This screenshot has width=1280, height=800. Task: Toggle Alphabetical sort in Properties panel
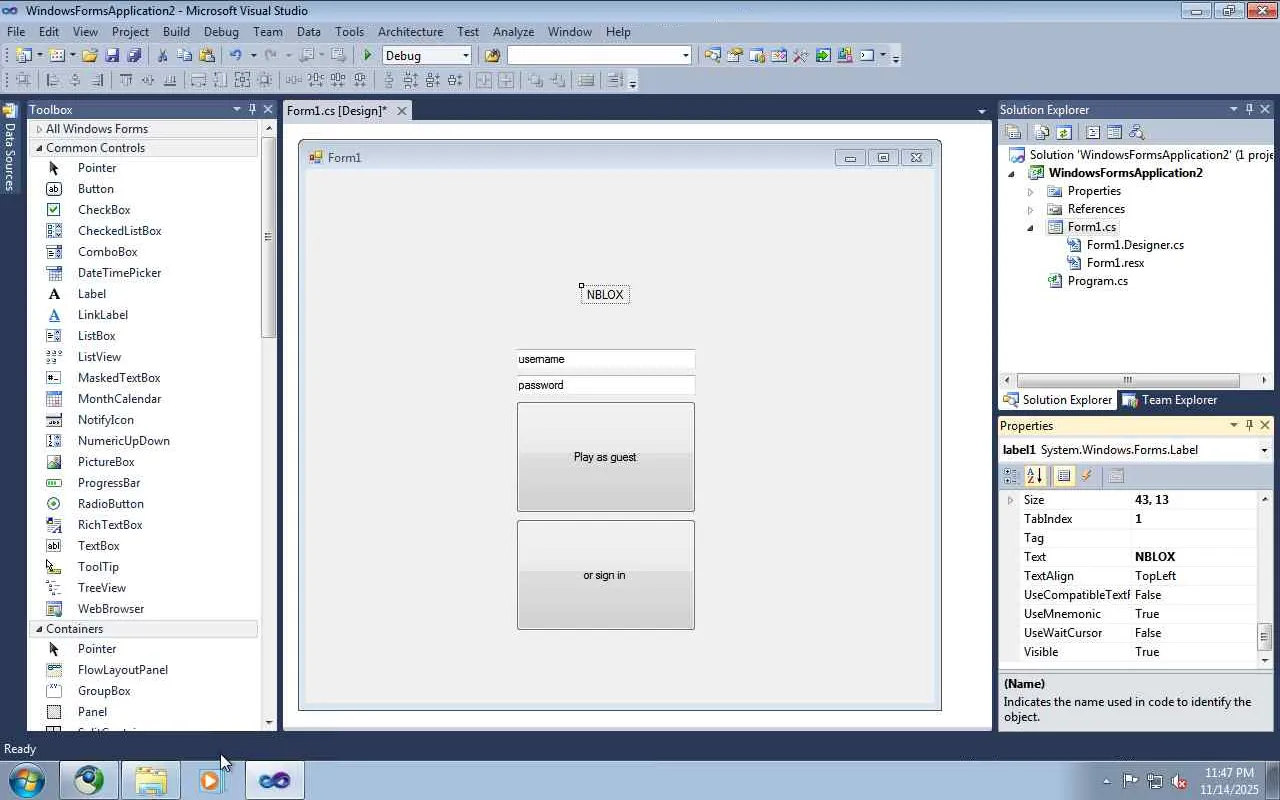(x=1035, y=476)
